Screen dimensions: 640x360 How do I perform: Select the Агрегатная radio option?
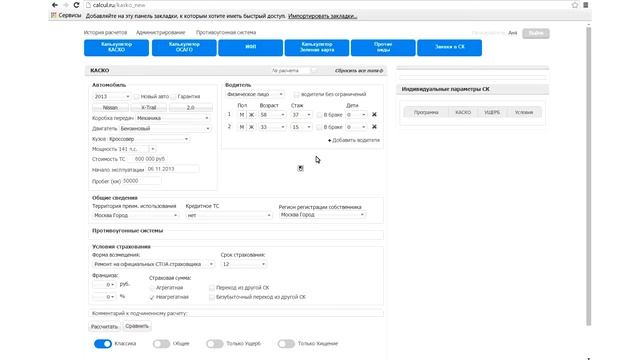(x=152, y=288)
